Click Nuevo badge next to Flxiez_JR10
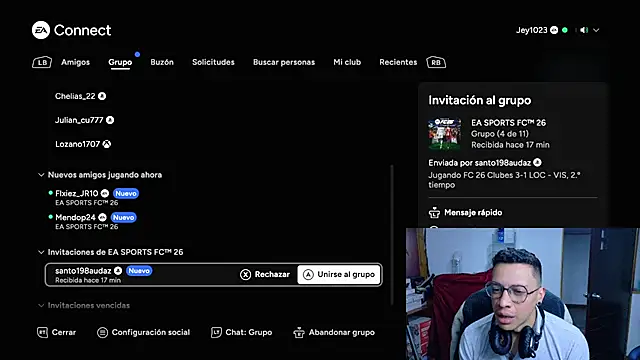The image size is (640, 360). click(x=126, y=193)
